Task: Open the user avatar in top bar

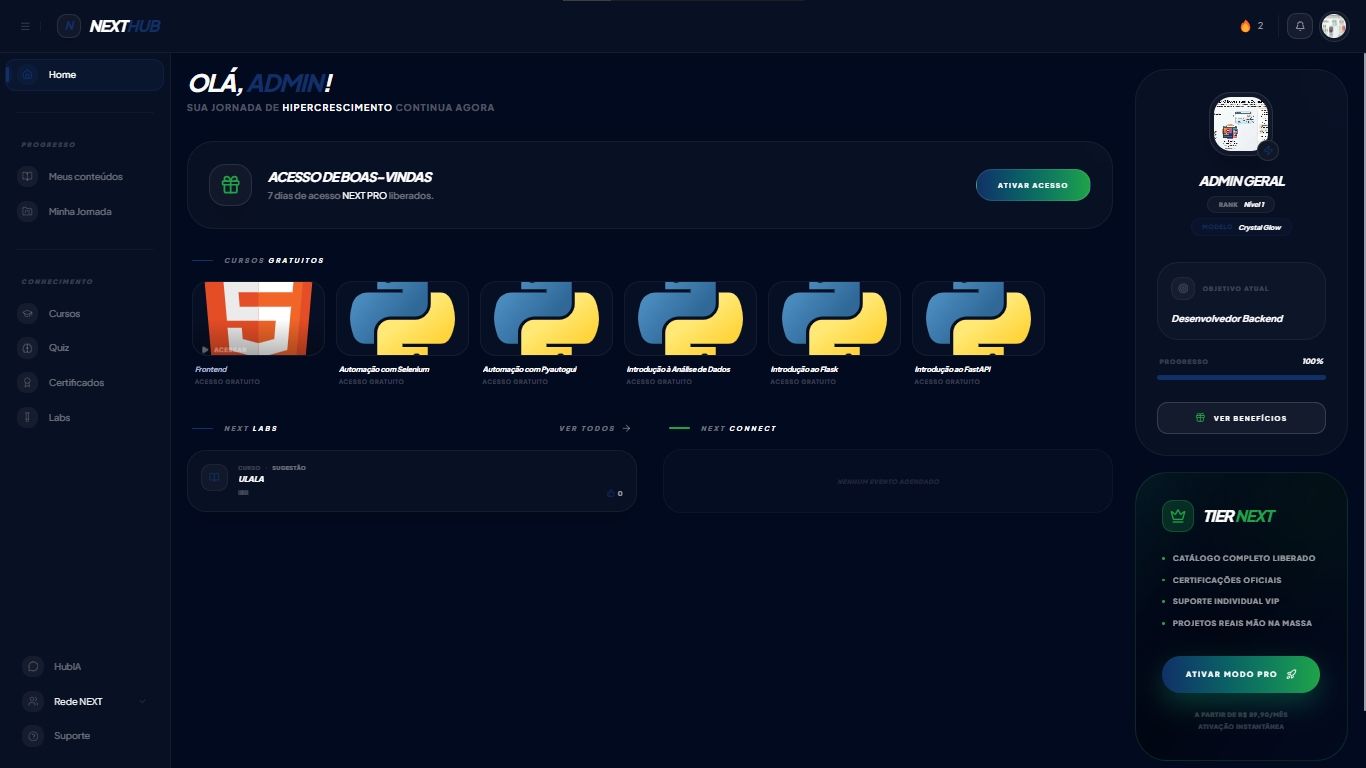Action: click(x=1334, y=26)
